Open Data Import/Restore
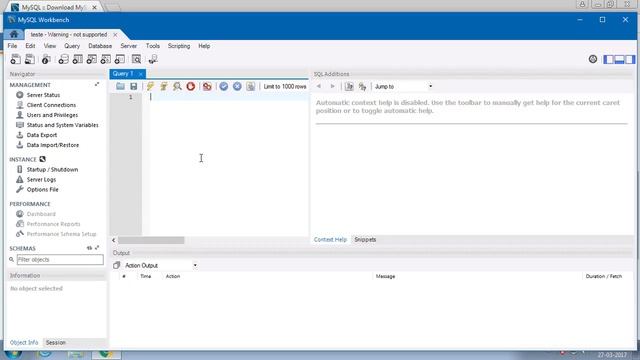Image resolution: width=640 pixels, height=360 pixels. (x=53, y=145)
